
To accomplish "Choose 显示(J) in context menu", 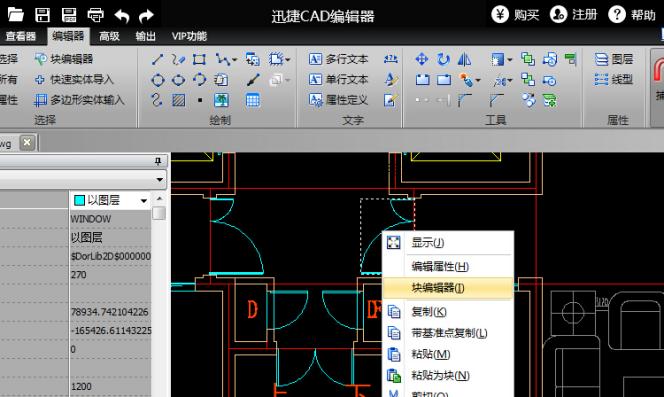I will [x=448, y=243].
